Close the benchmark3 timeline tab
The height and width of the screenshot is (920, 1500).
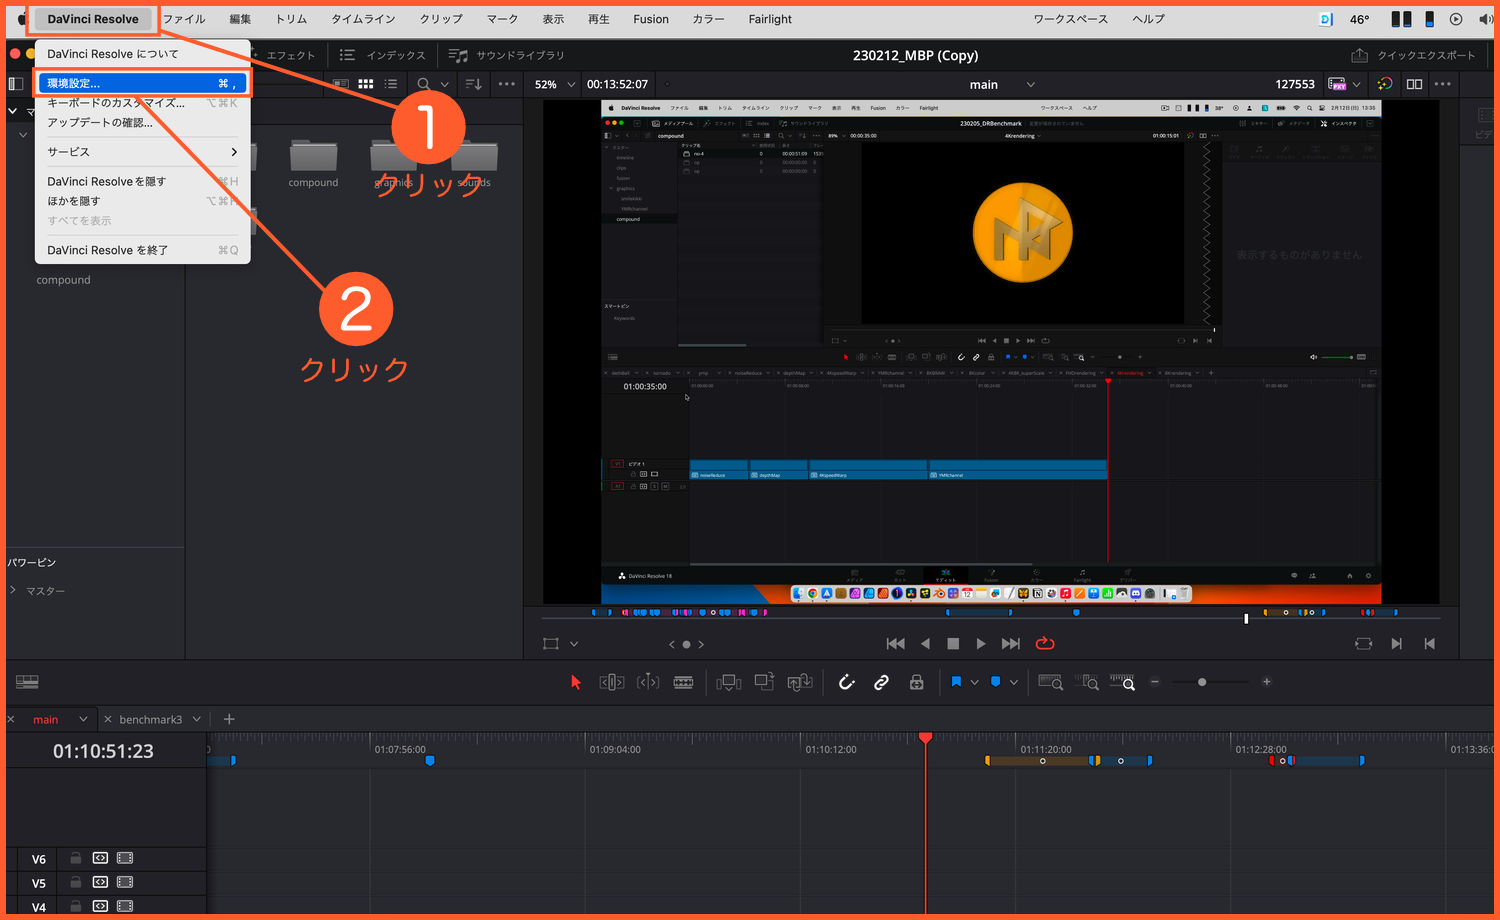point(108,719)
